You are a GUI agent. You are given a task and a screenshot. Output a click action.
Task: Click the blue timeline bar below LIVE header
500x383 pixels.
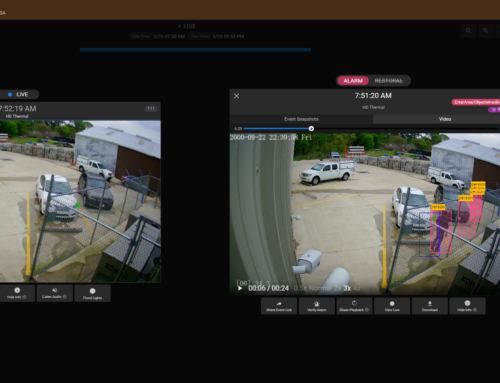[x=195, y=50]
